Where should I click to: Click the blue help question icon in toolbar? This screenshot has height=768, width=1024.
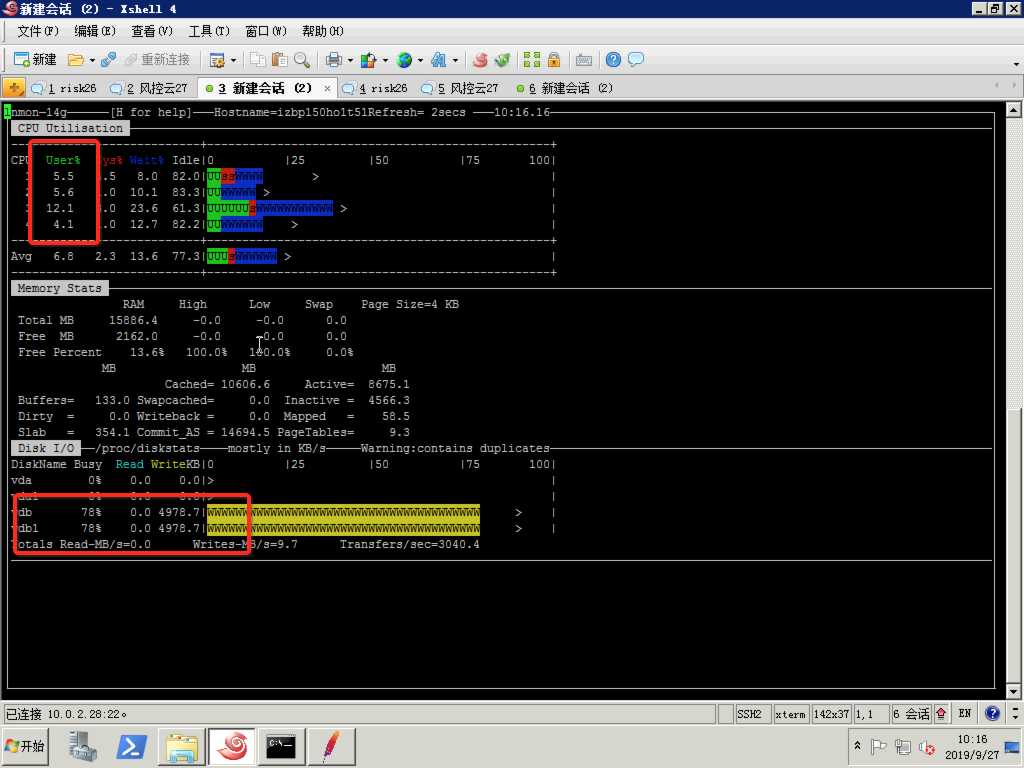613,60
